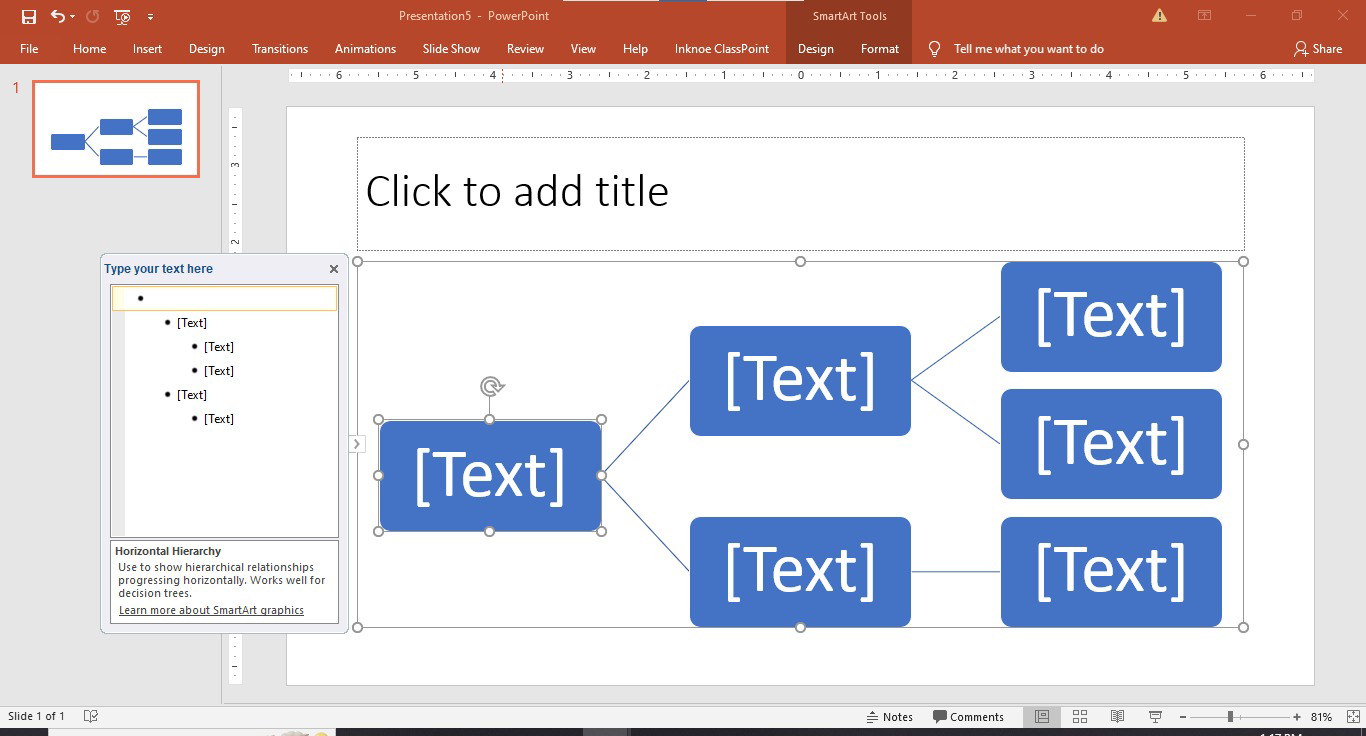
Task: Click the zoom slider handle
Action: pos(1230,716)
